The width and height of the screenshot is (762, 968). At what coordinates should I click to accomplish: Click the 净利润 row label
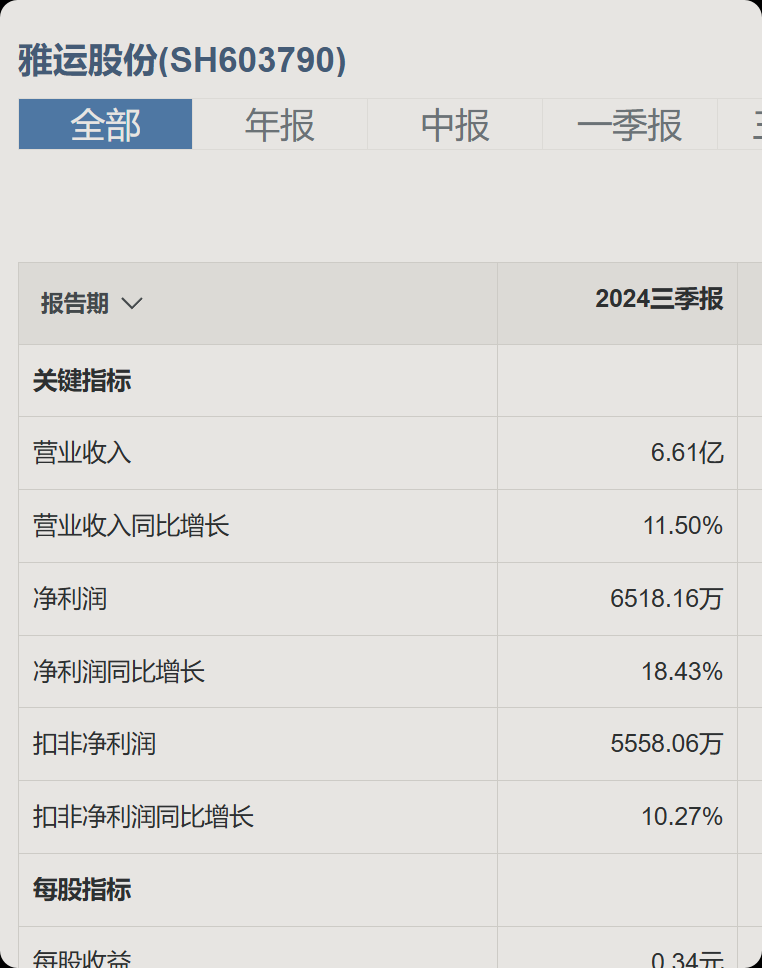pos(70,599)
